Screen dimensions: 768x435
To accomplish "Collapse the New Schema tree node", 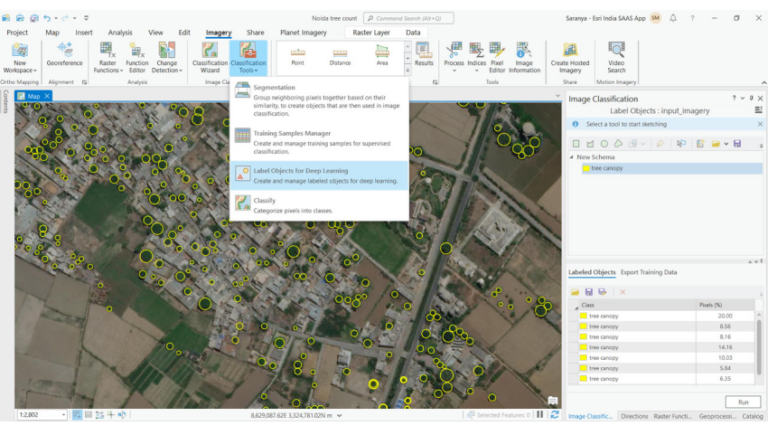I will tap(571, 157).
